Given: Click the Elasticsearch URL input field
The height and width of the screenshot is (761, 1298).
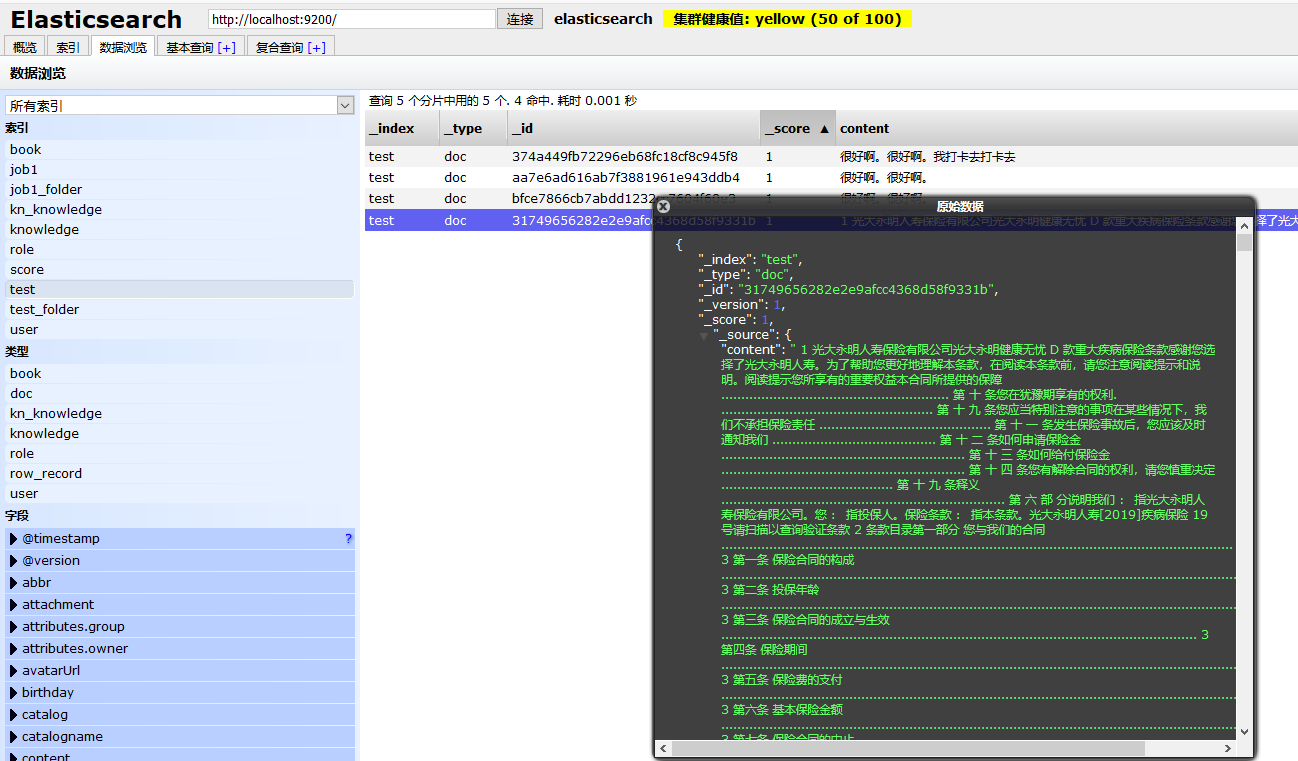Looking at the screenshot, I should click(350, 18).
